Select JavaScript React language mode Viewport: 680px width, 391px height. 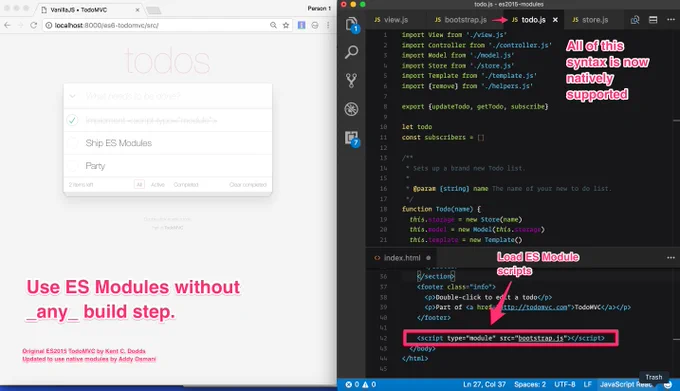(626, 384)
